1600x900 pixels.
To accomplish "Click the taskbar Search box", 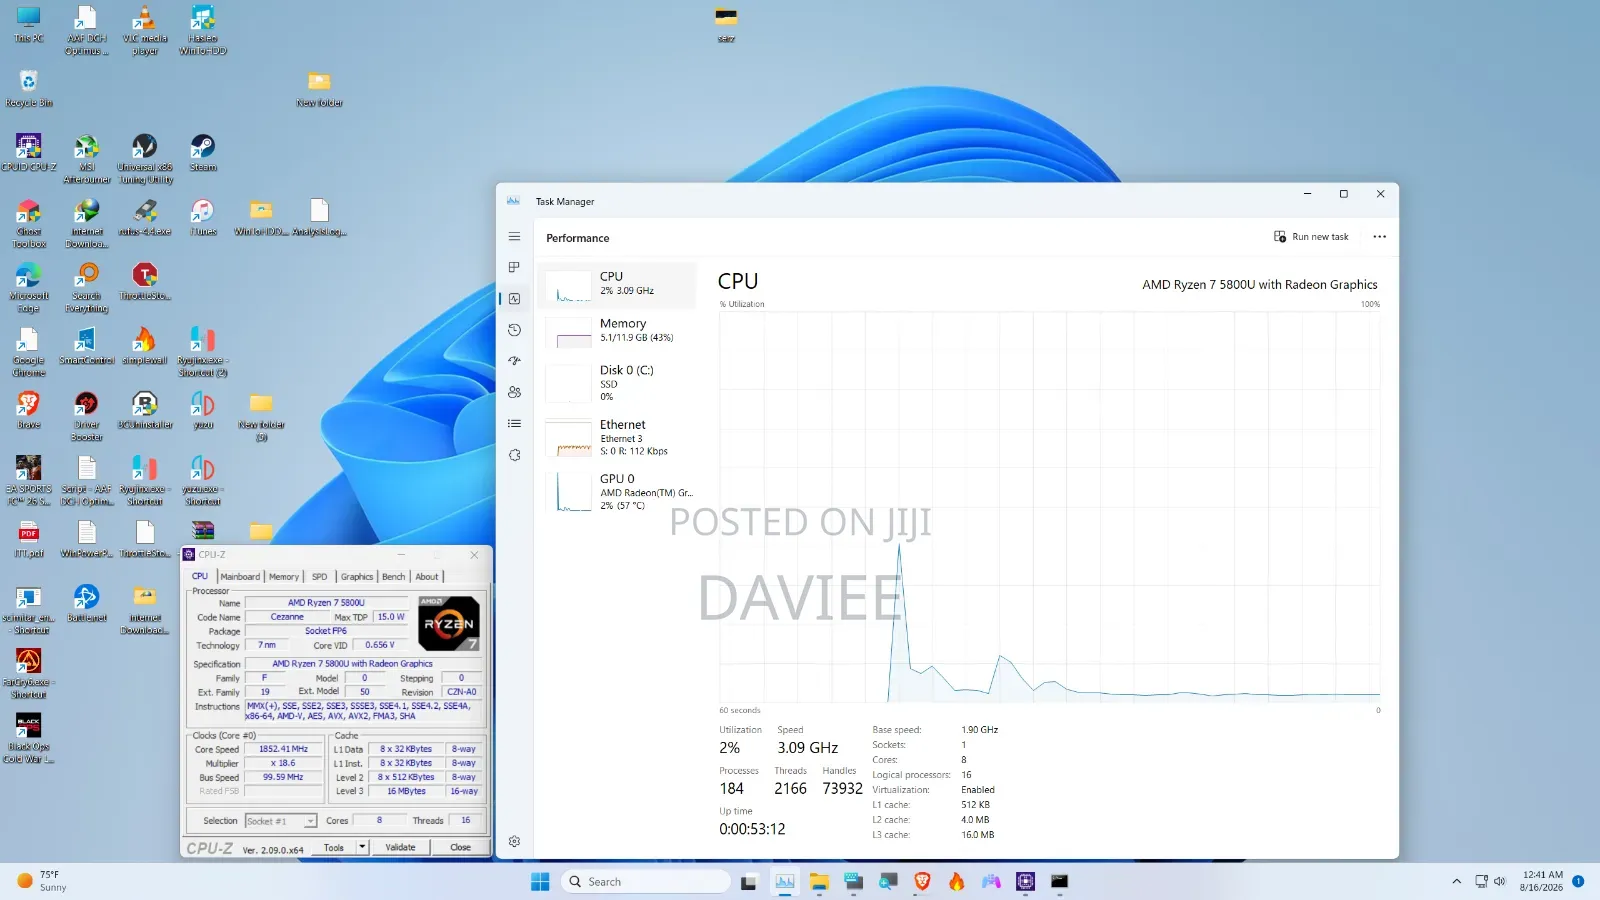I will [x=645, y=881].
